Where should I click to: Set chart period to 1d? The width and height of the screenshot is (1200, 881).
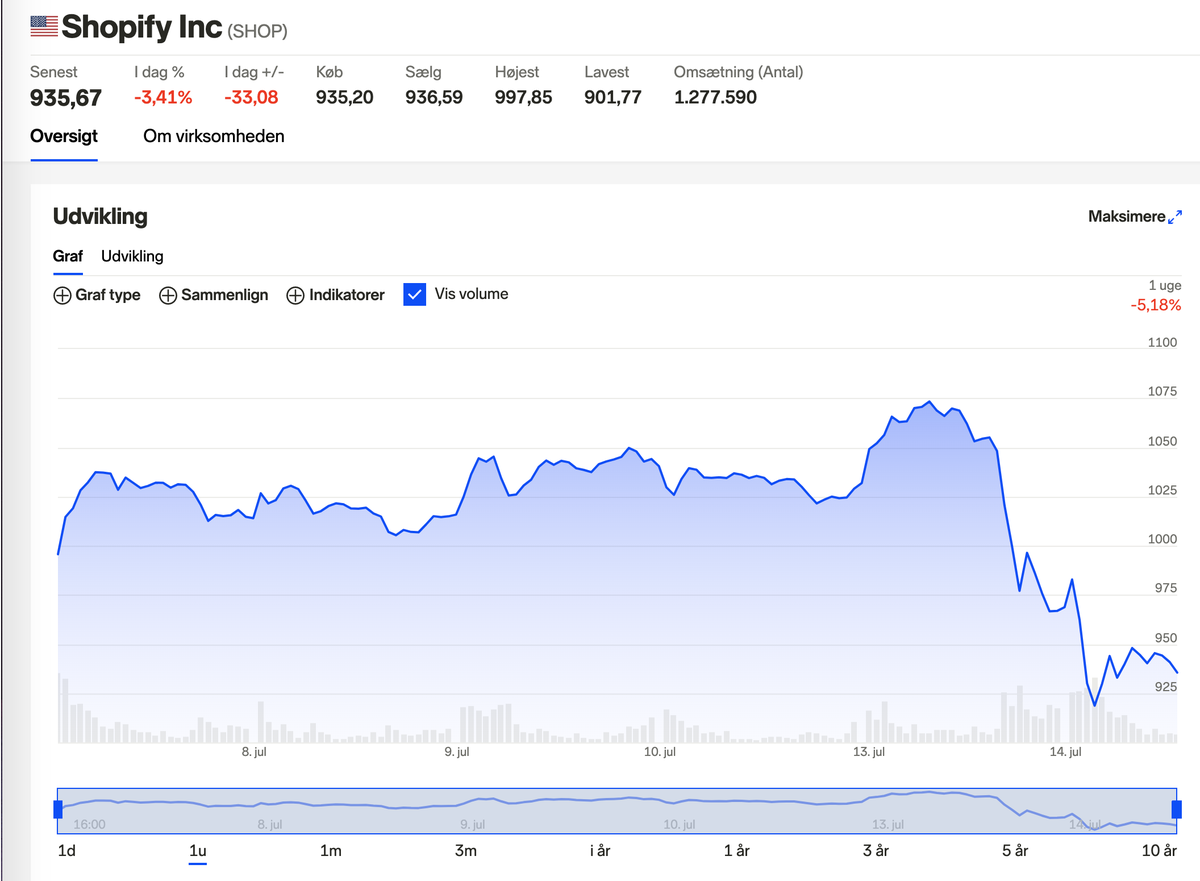pos(67,851)
